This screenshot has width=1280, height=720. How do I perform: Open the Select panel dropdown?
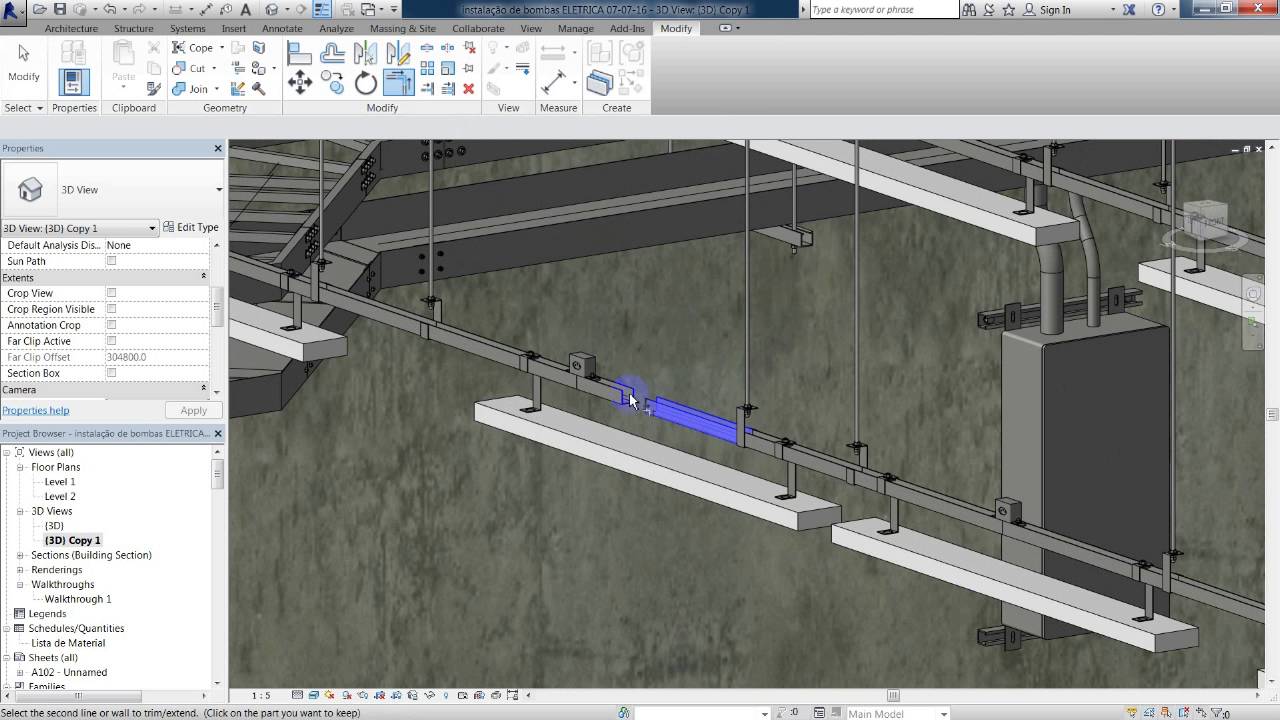[40, 108]
